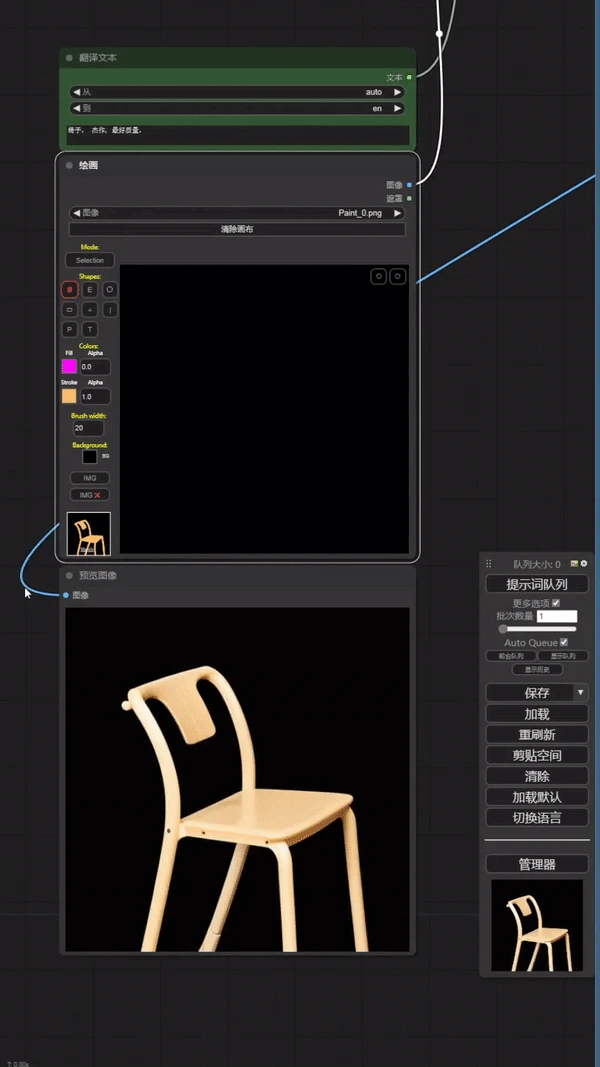
Task: Click right arrow of 图像 Paint_0.png field
Action: click(398, 213)
